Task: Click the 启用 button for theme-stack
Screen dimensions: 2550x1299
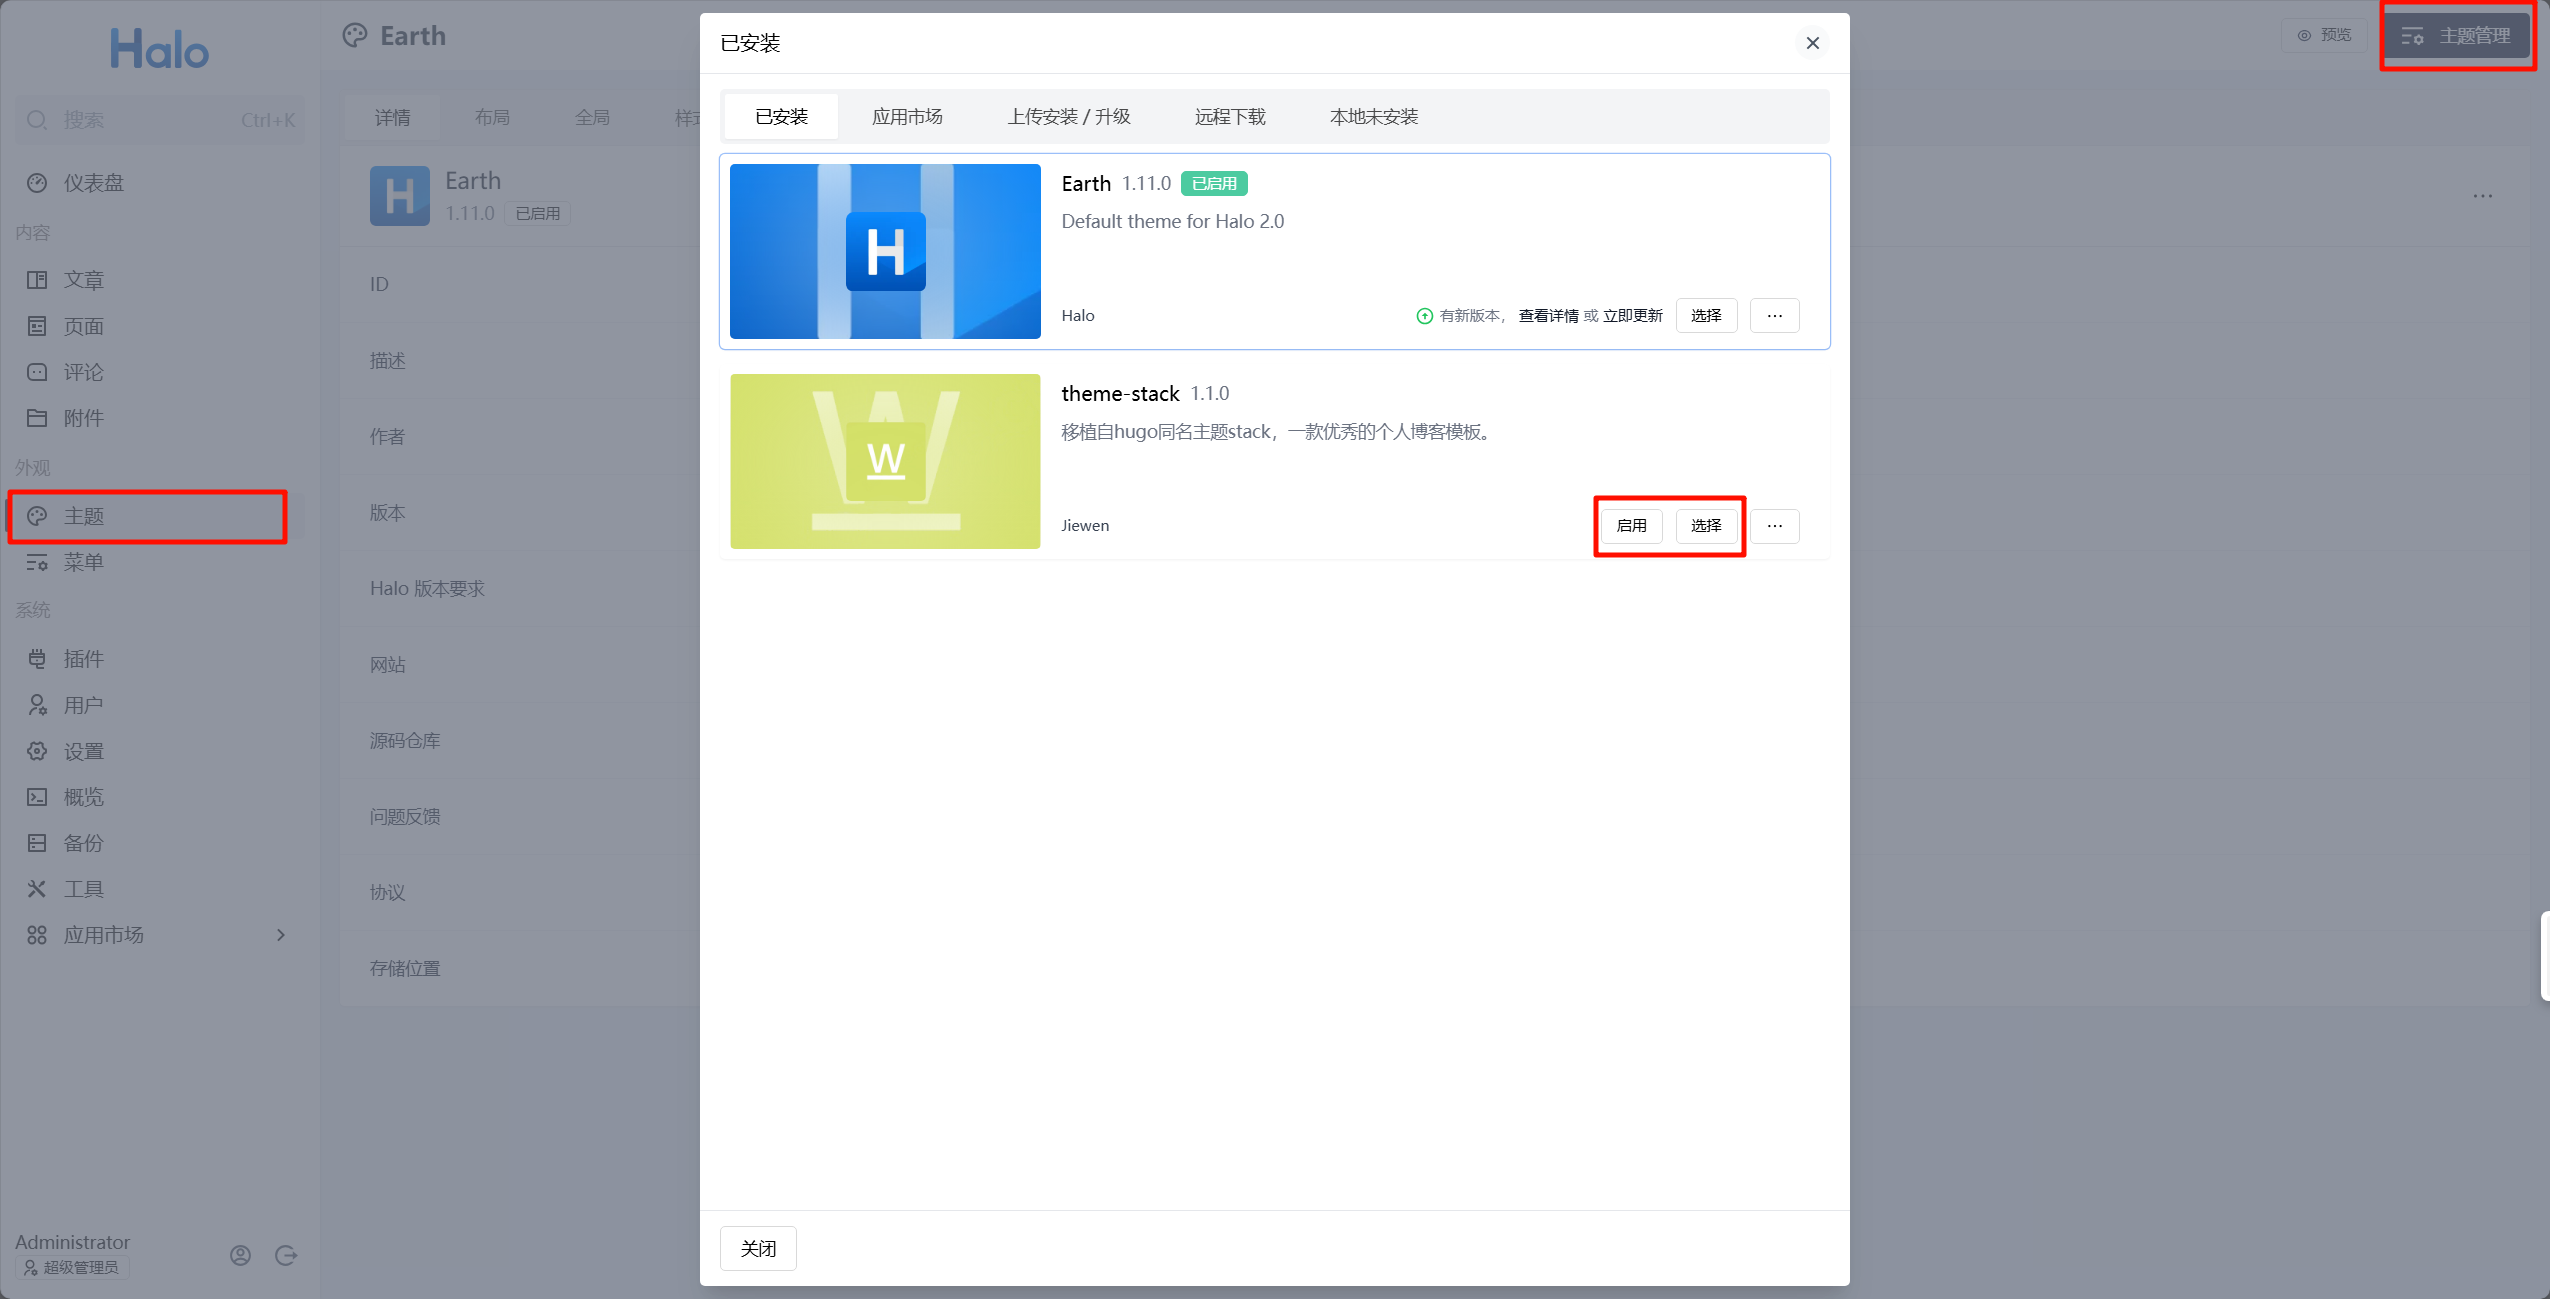Action: point(1631,526)
